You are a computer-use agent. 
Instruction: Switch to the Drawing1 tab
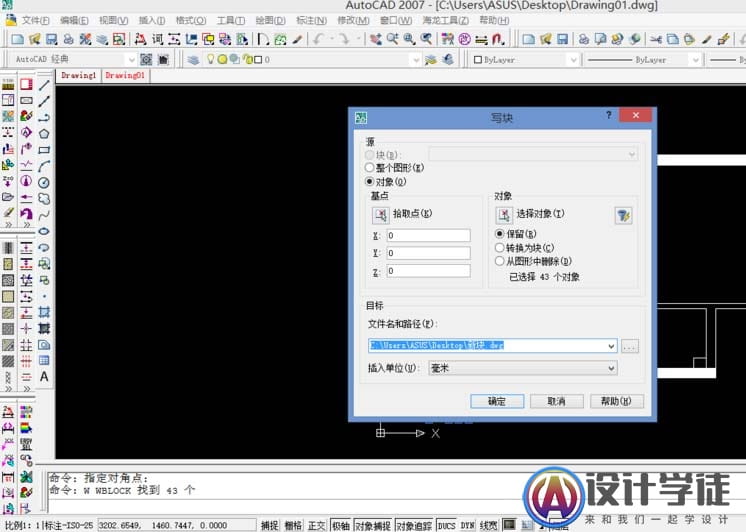point(79,76)
